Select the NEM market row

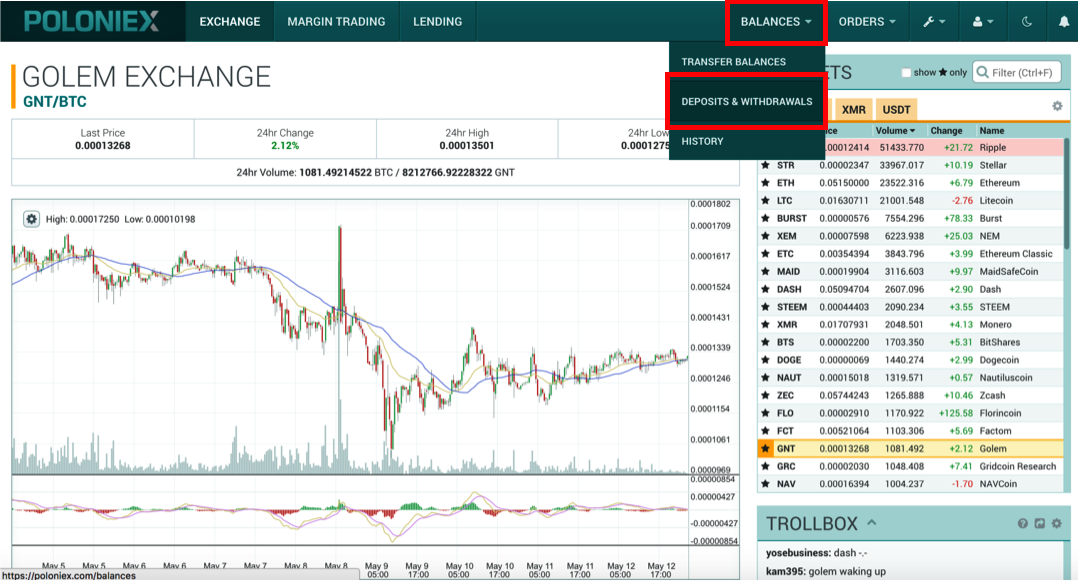(x=910, y=236)
